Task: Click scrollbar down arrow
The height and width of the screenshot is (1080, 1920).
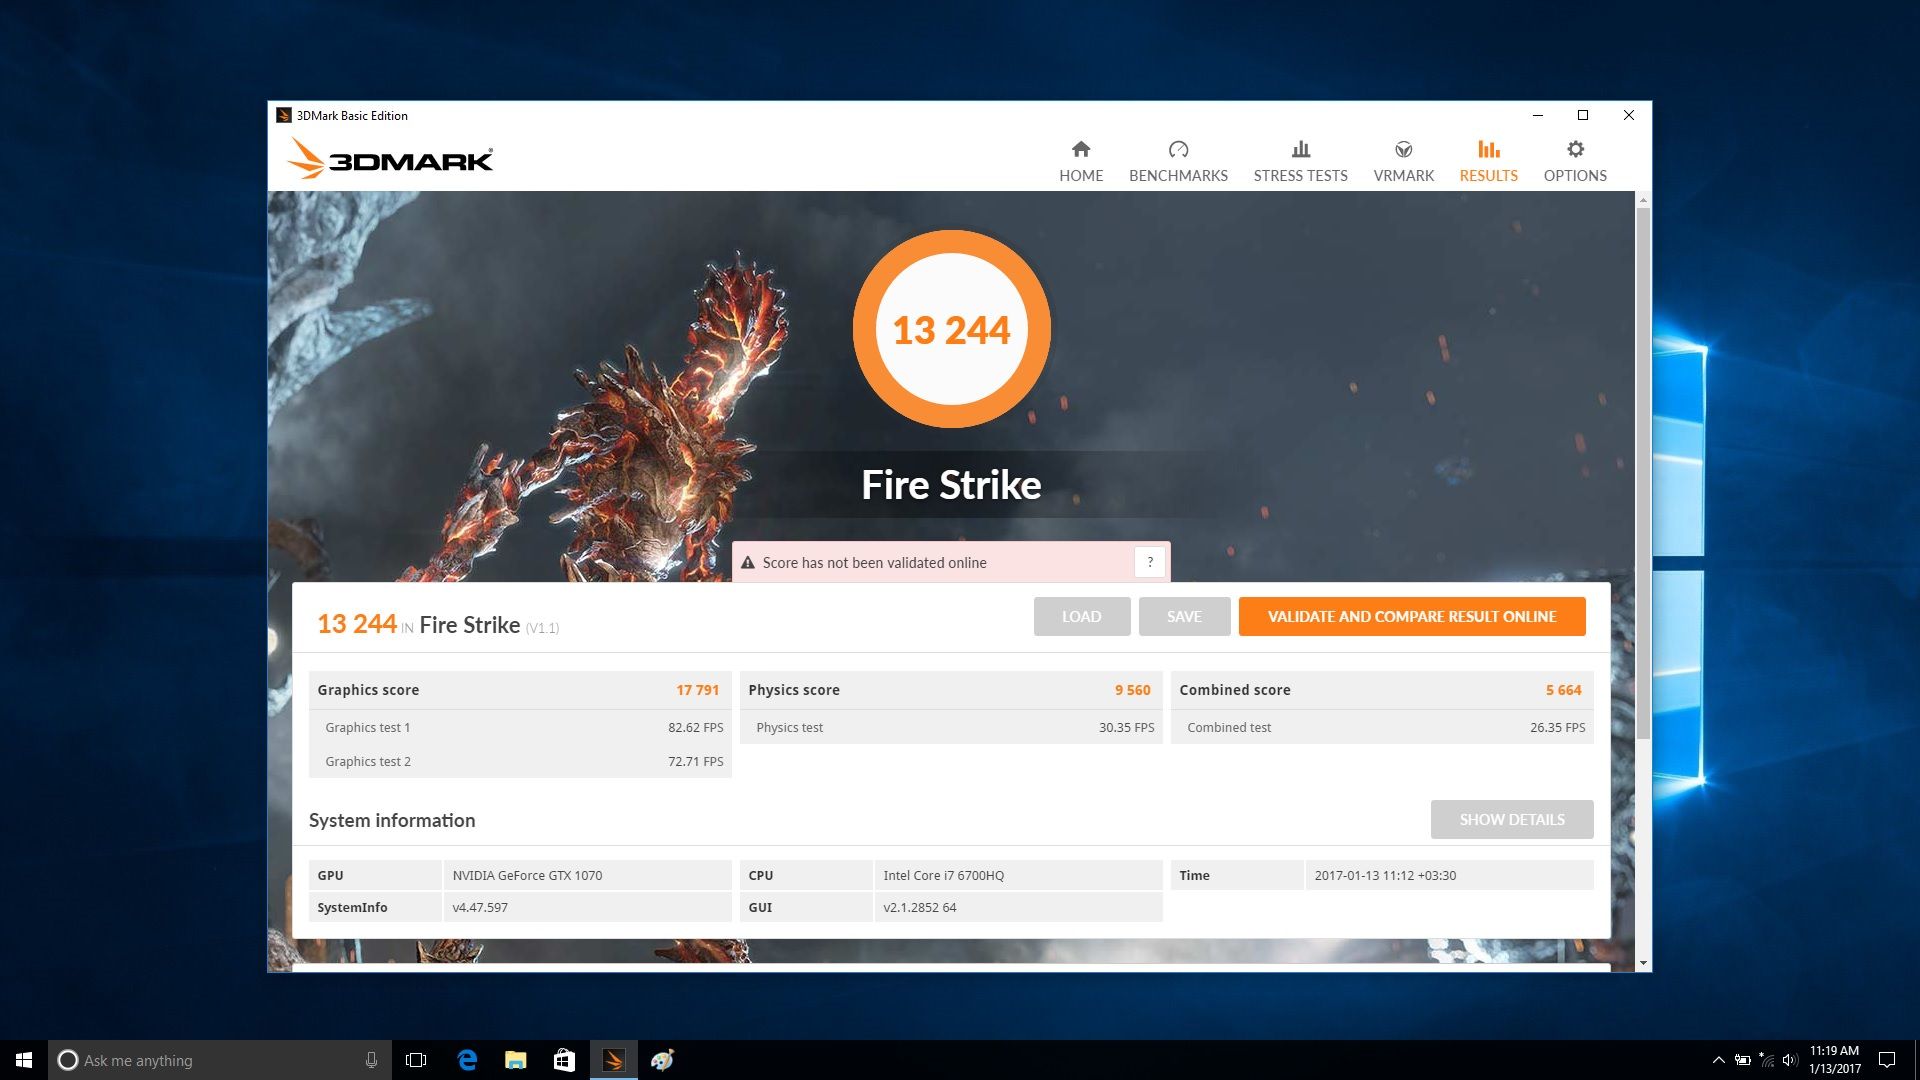Action: (1643, 963)
